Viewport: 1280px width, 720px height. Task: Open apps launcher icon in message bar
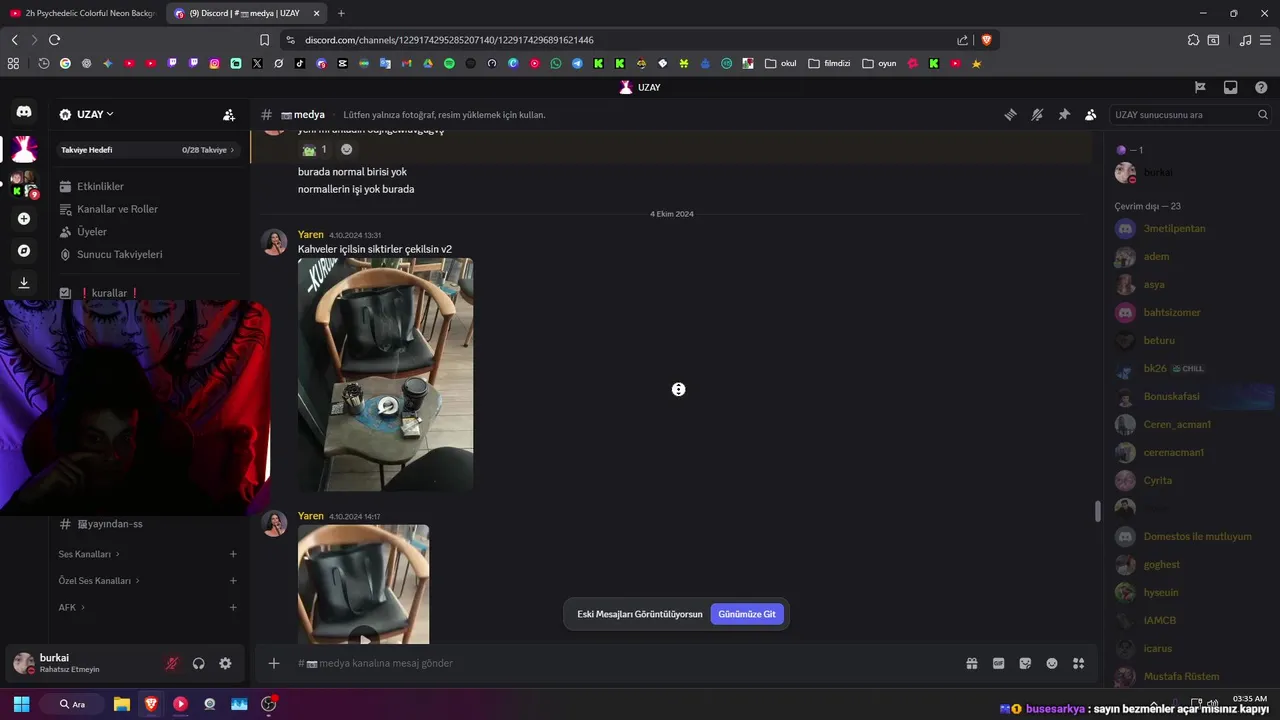(1078, 663)
